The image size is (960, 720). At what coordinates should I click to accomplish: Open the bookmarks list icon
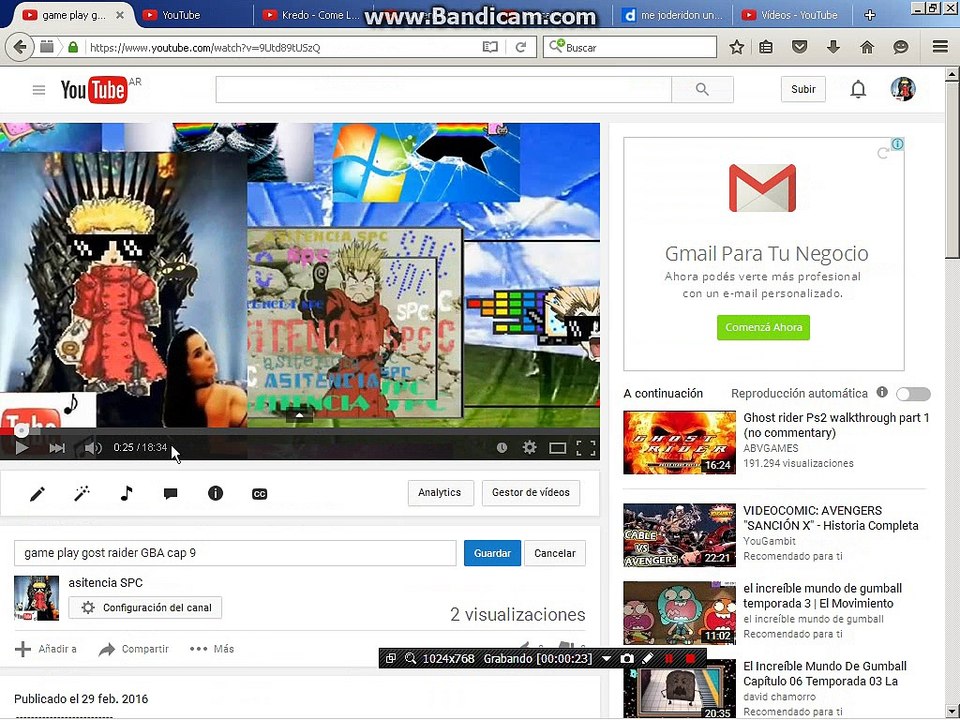click(766, 47)
